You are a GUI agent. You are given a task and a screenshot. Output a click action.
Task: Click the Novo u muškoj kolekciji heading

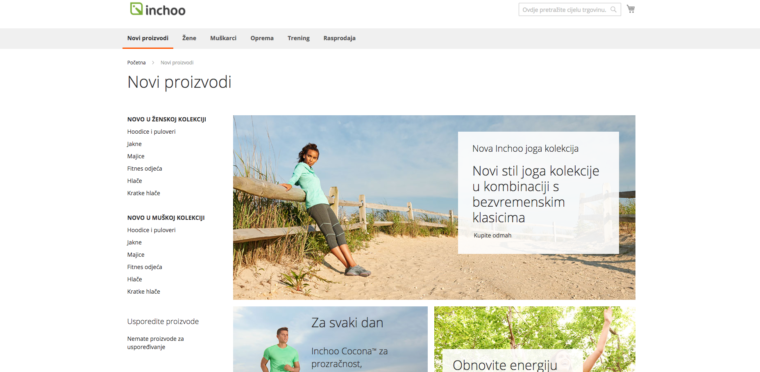[166, 218]
